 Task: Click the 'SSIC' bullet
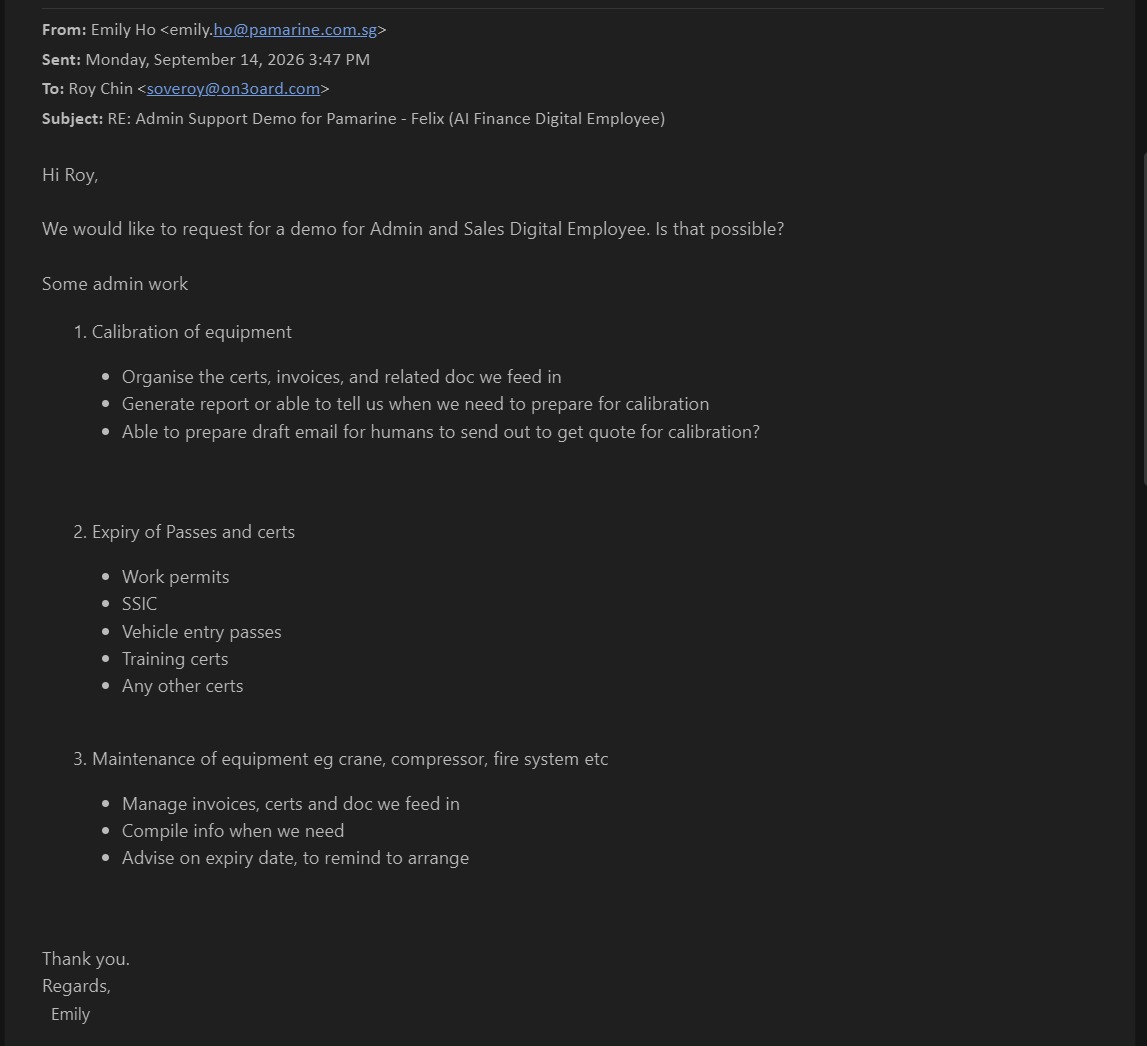coord(140,604)
